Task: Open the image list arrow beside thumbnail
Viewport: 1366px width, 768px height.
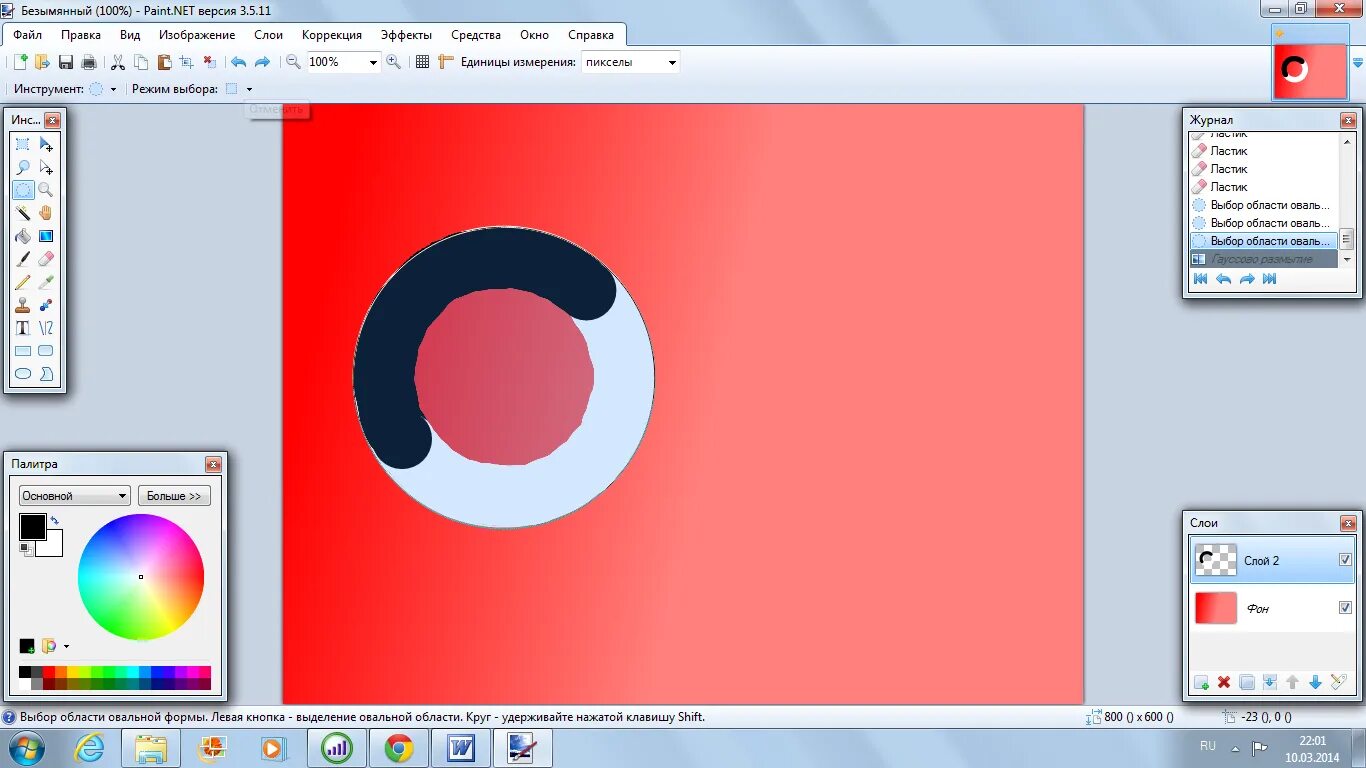Action: click(x=1357, y=64)
